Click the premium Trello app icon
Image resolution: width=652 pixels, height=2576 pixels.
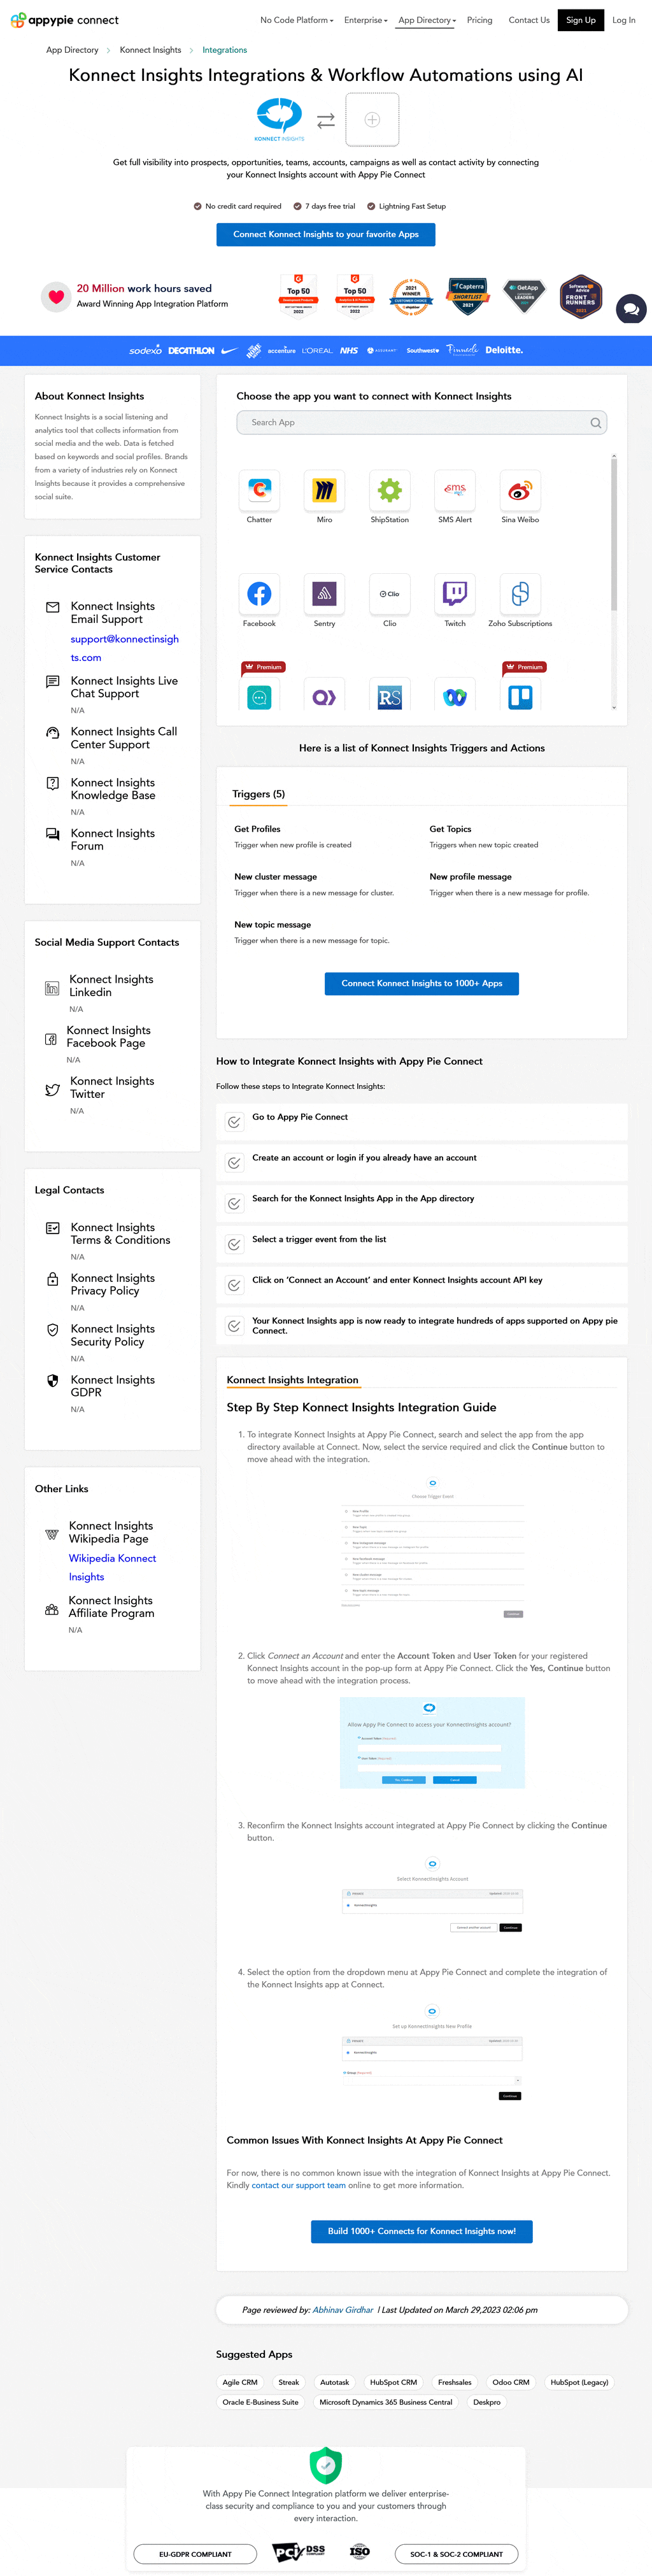click(x=520, y=697)
